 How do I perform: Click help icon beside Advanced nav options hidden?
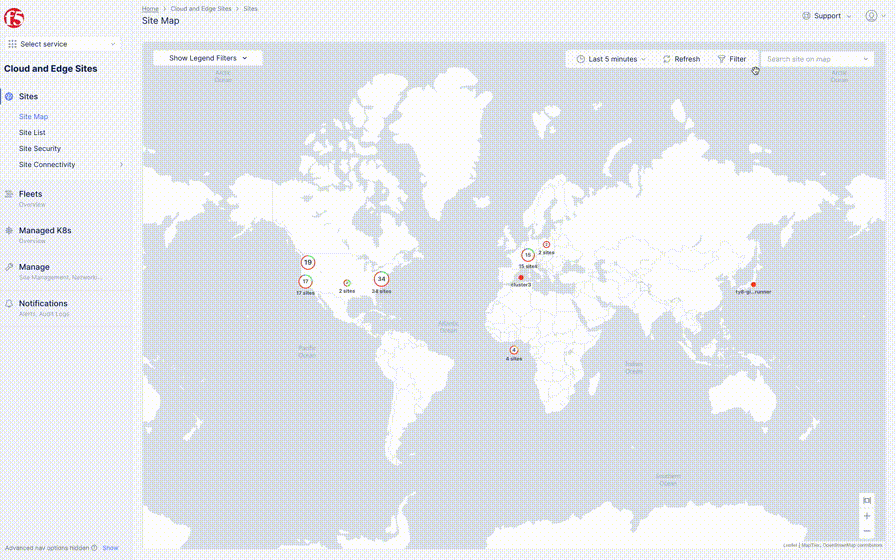pos(94,548)
